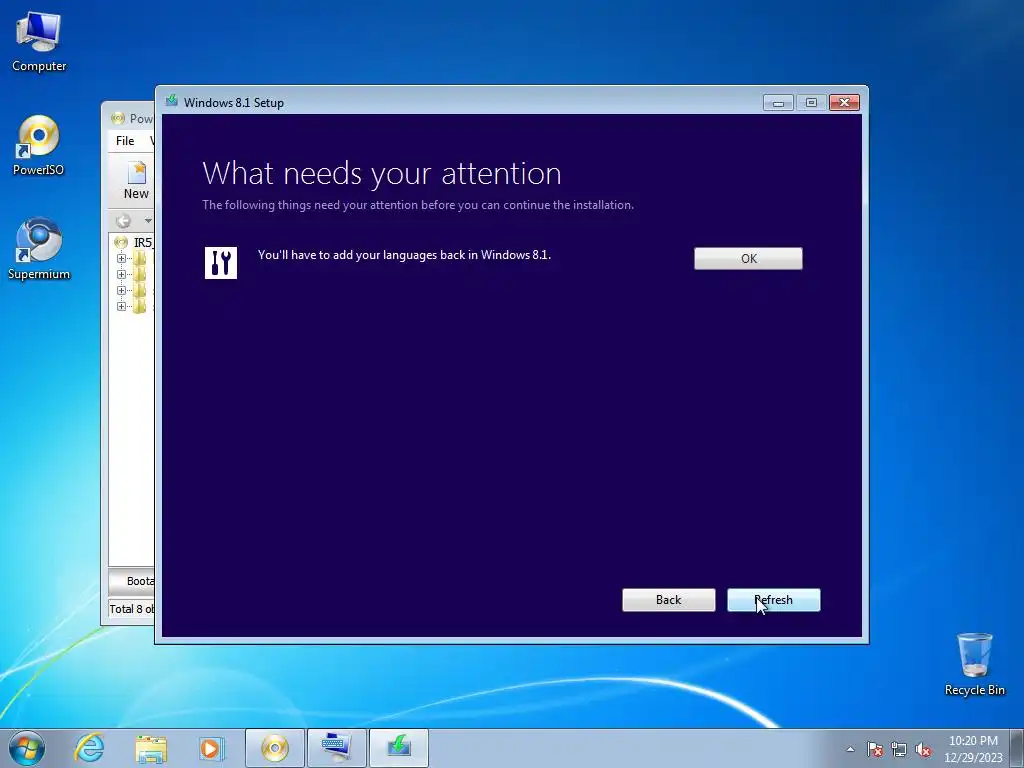Viewport: 1024px width, 768px height.
Task: Maximize the Windows 8.1 Setup window
Action: pos(811,103)
